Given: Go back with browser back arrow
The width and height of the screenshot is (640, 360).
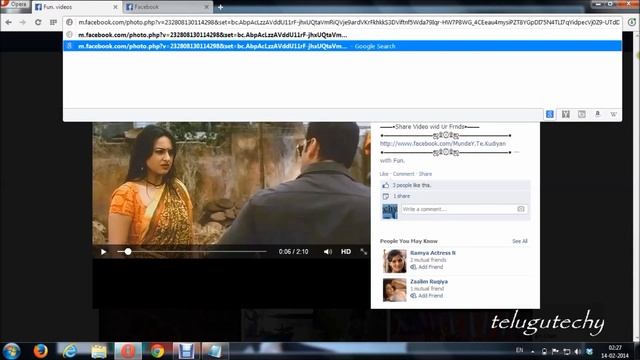Looking at the screenshot, I should click(8, 22).
